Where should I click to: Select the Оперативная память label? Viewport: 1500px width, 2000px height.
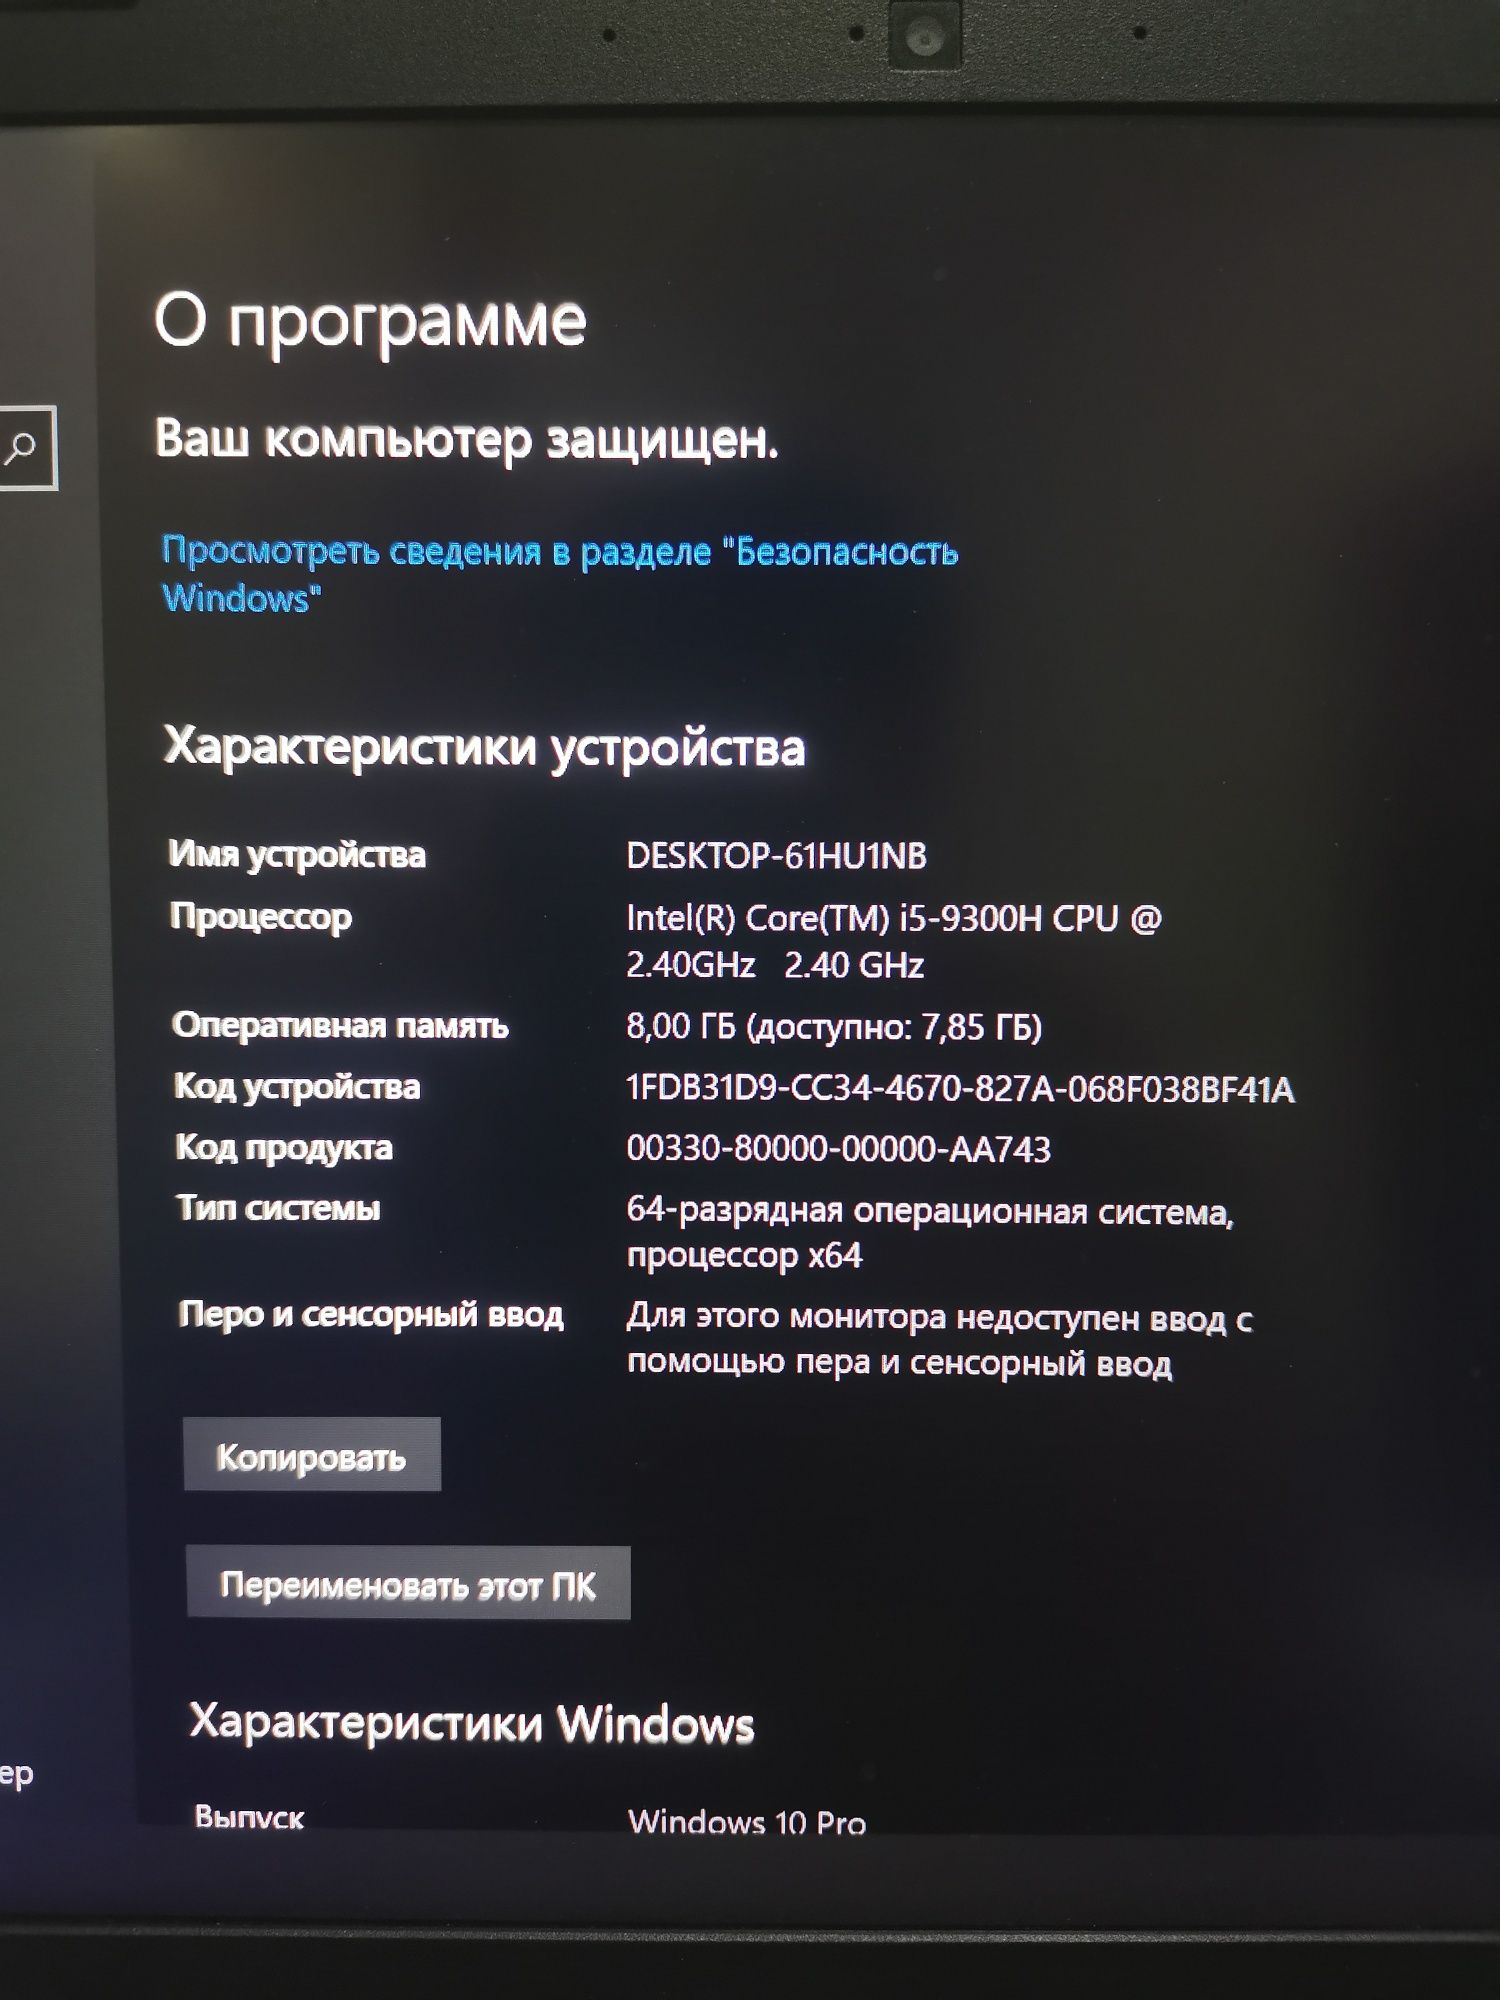[x=340, y=1026]
